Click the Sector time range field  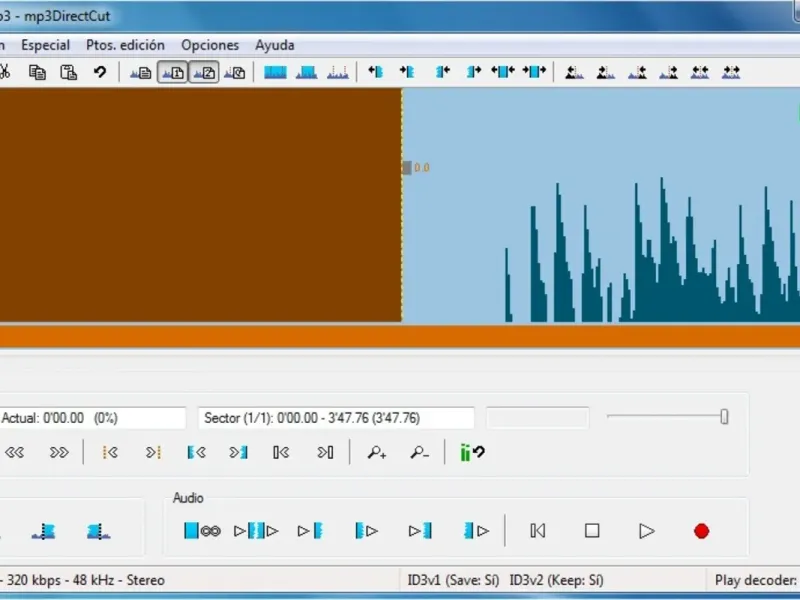point(336,418)
